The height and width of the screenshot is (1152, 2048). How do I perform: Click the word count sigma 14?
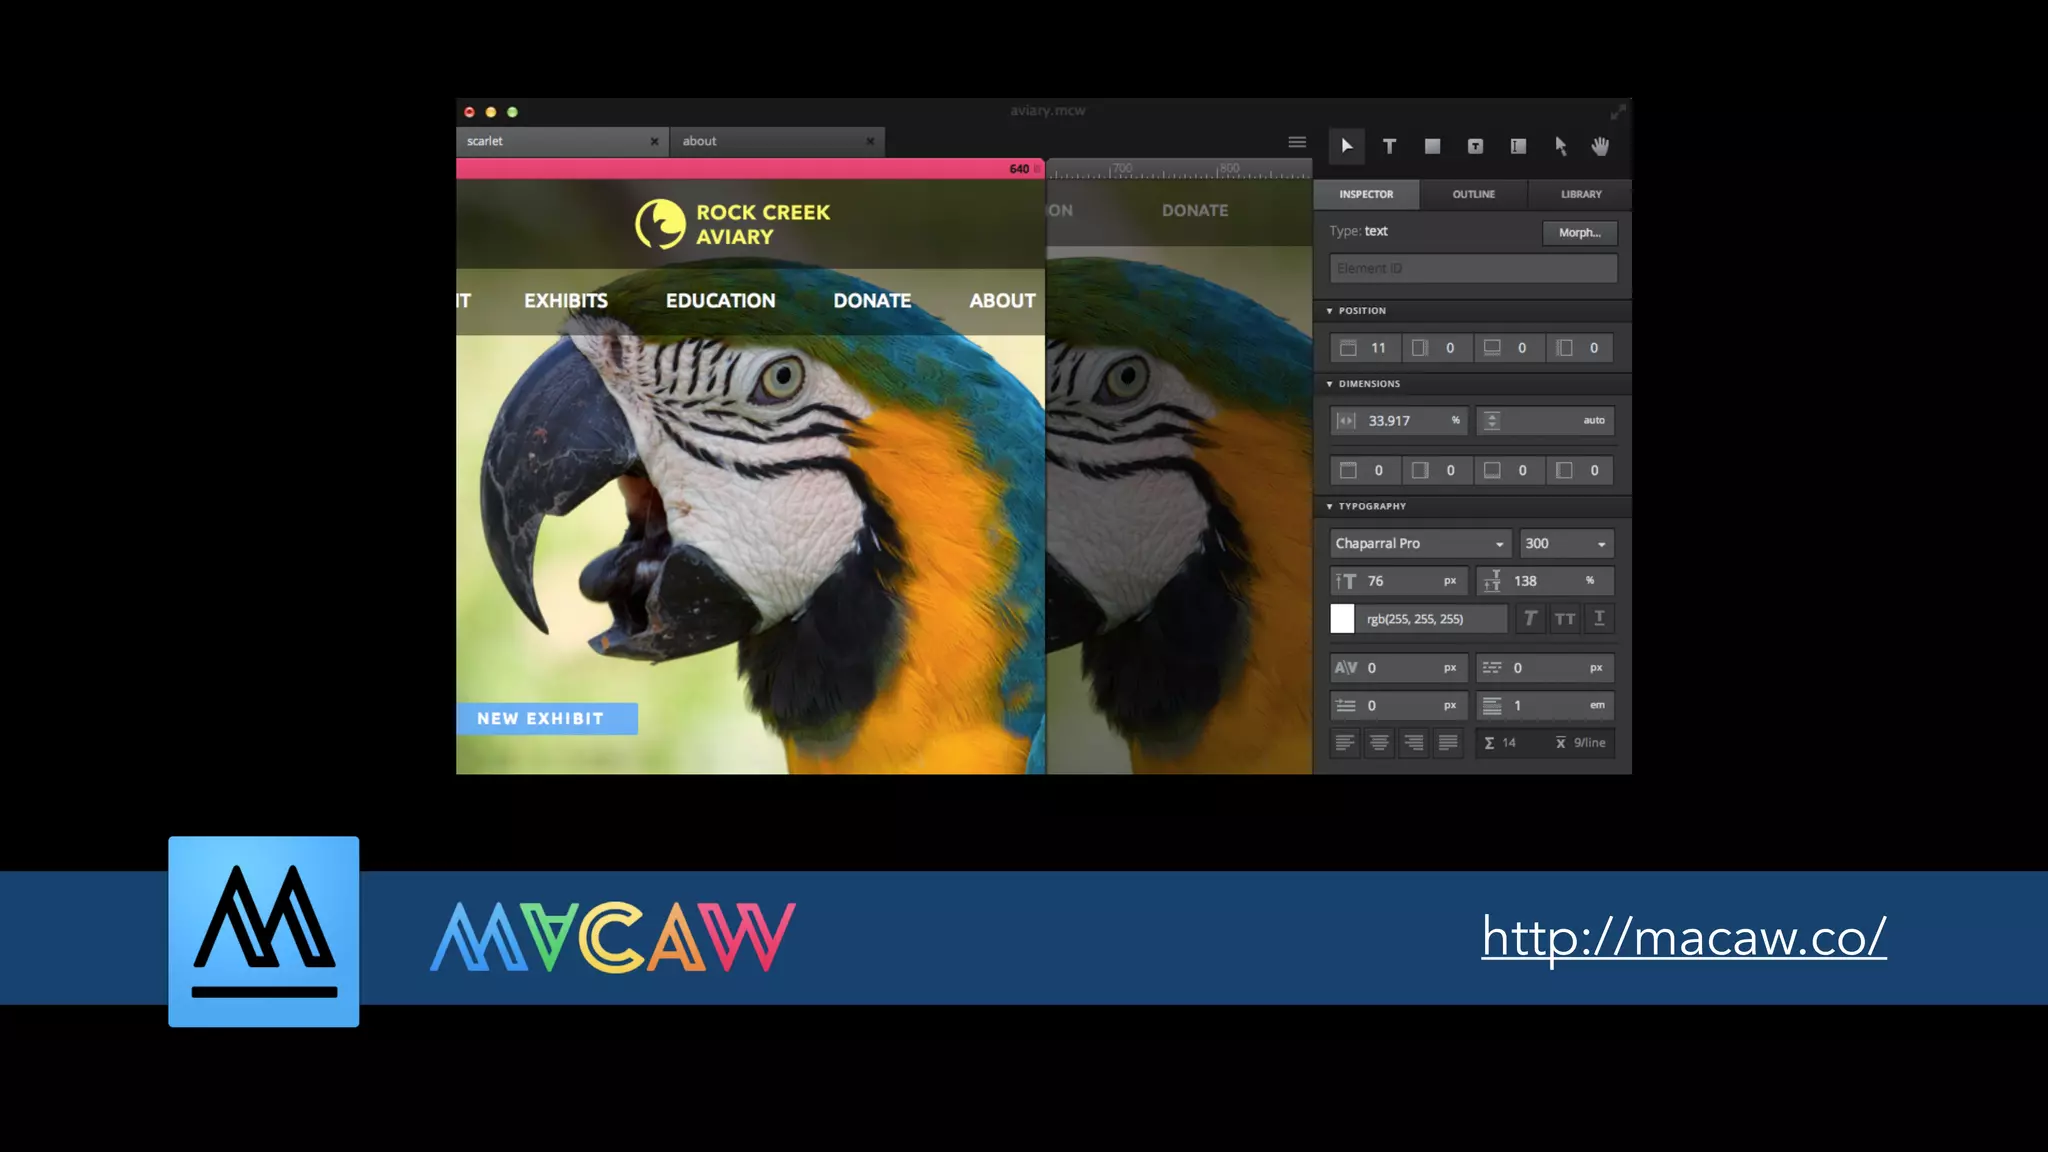click(1500, 743)
